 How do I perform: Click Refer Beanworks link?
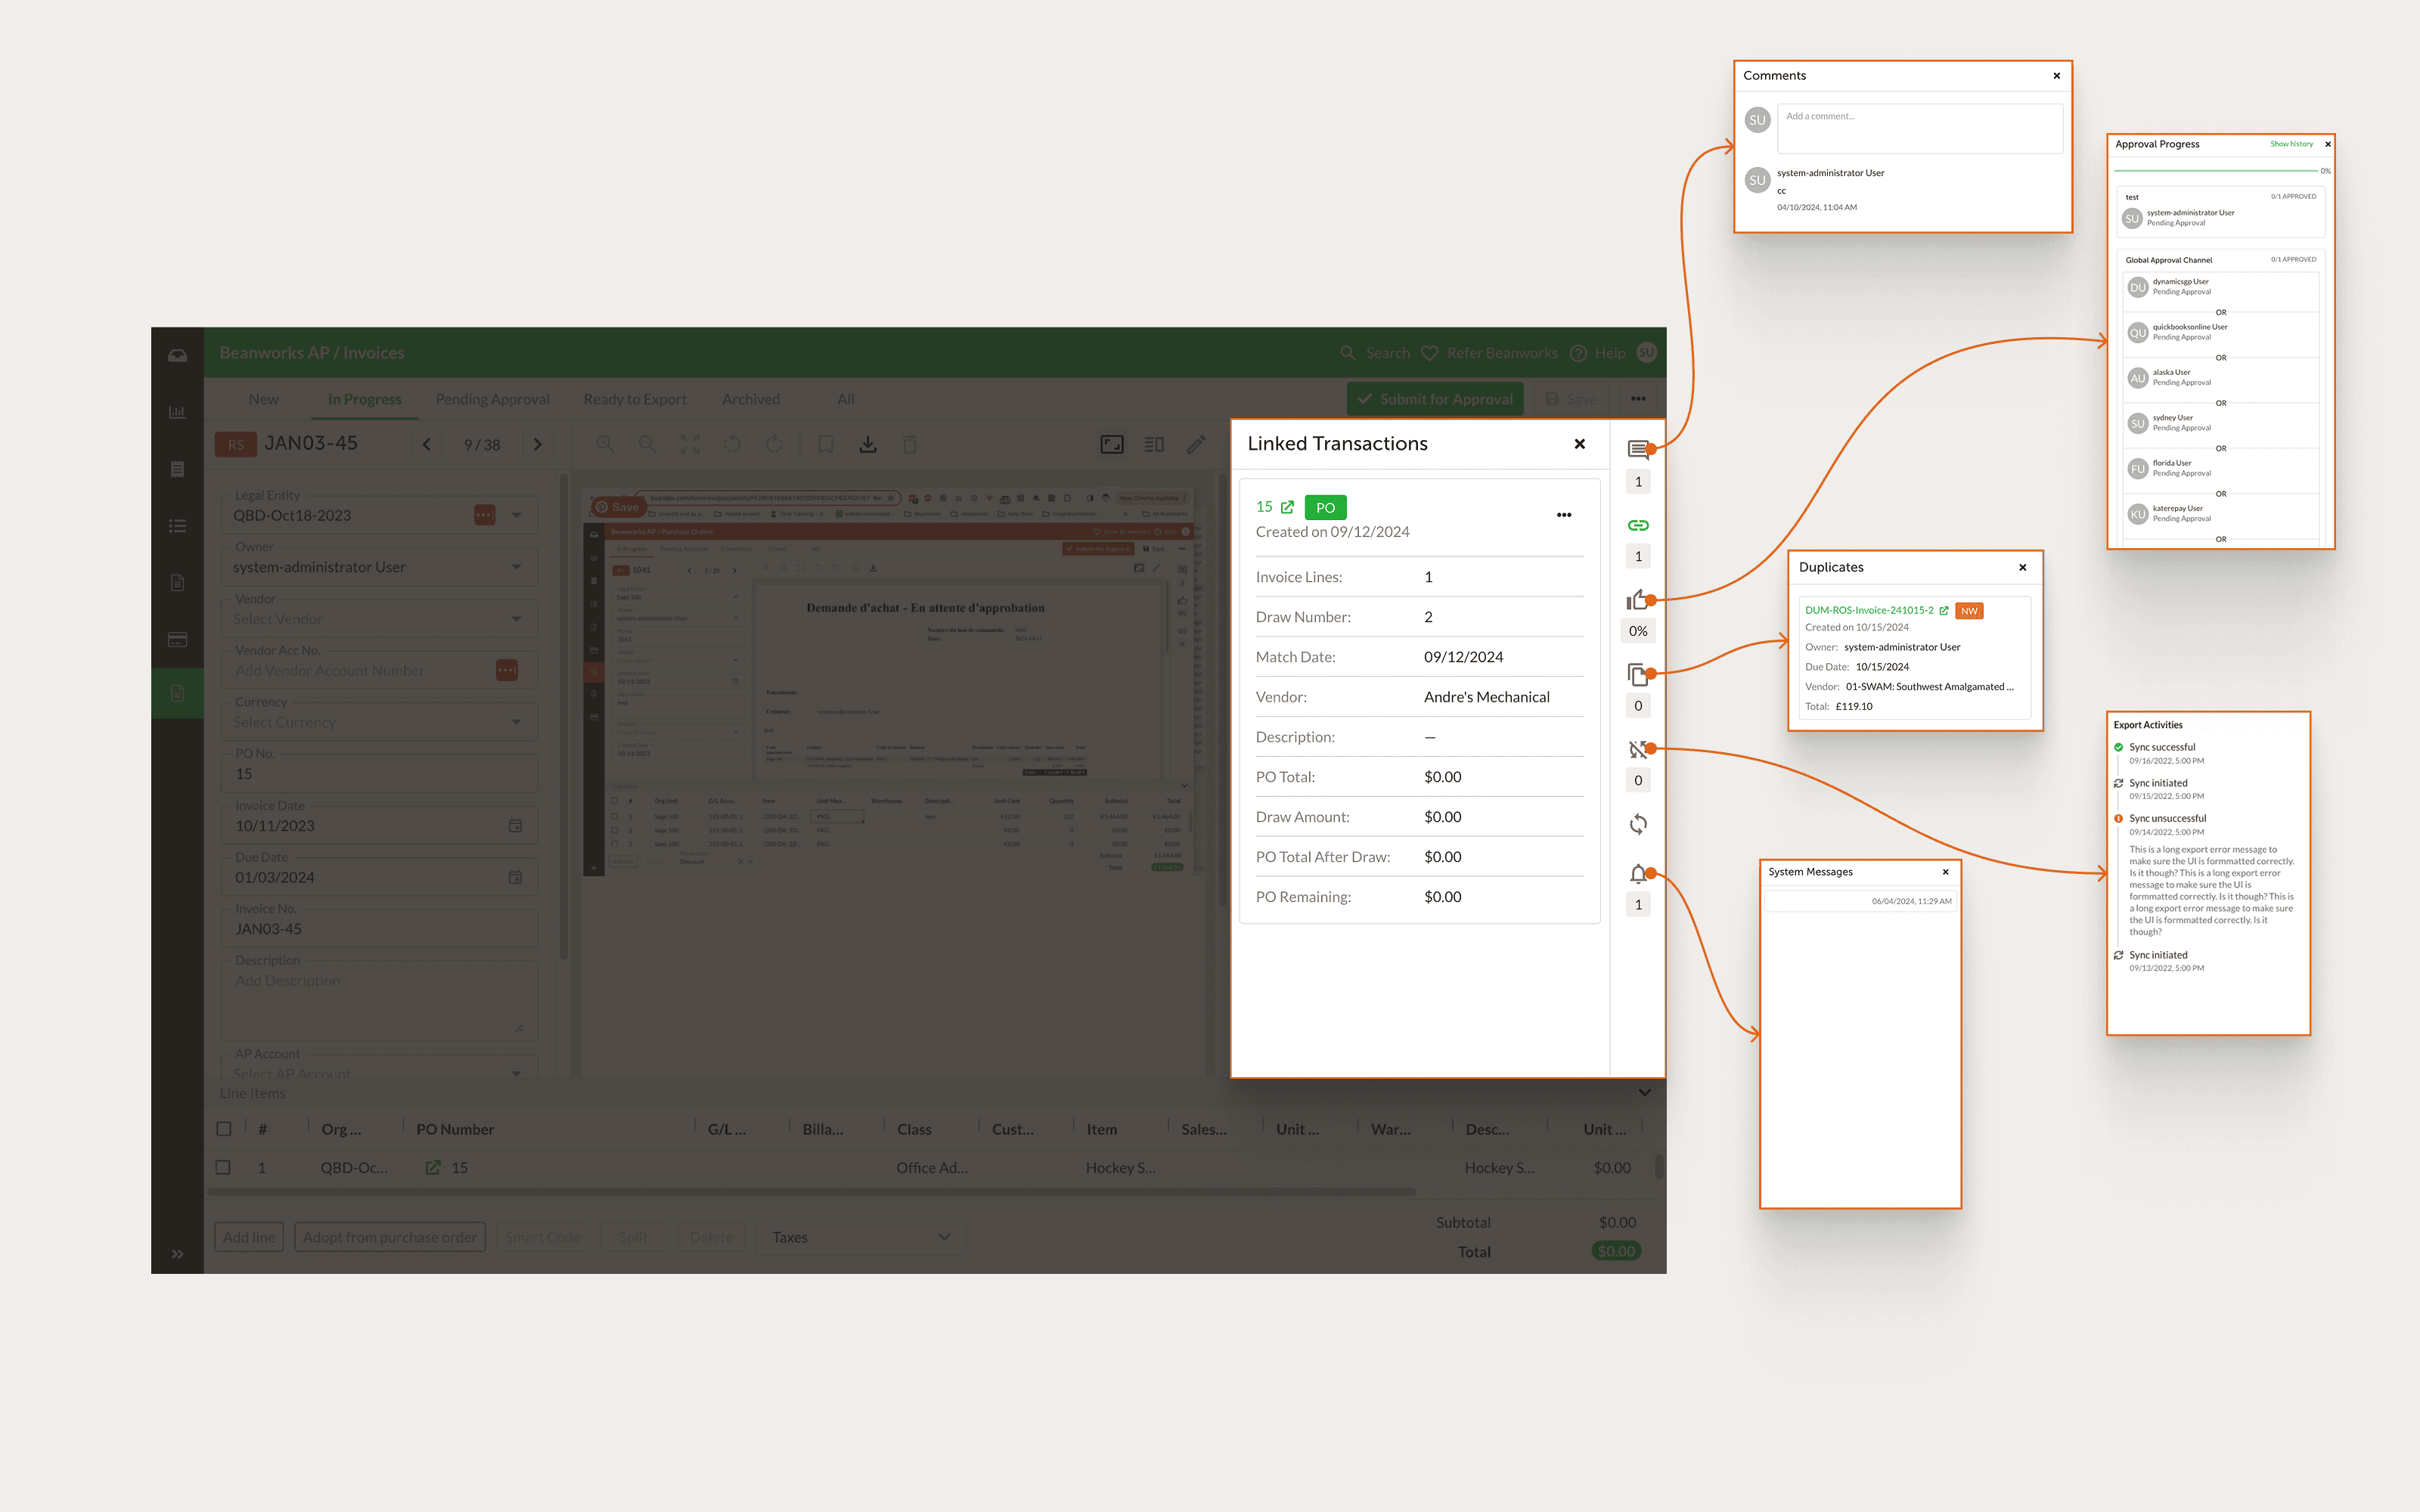[x=1490, y=353]
